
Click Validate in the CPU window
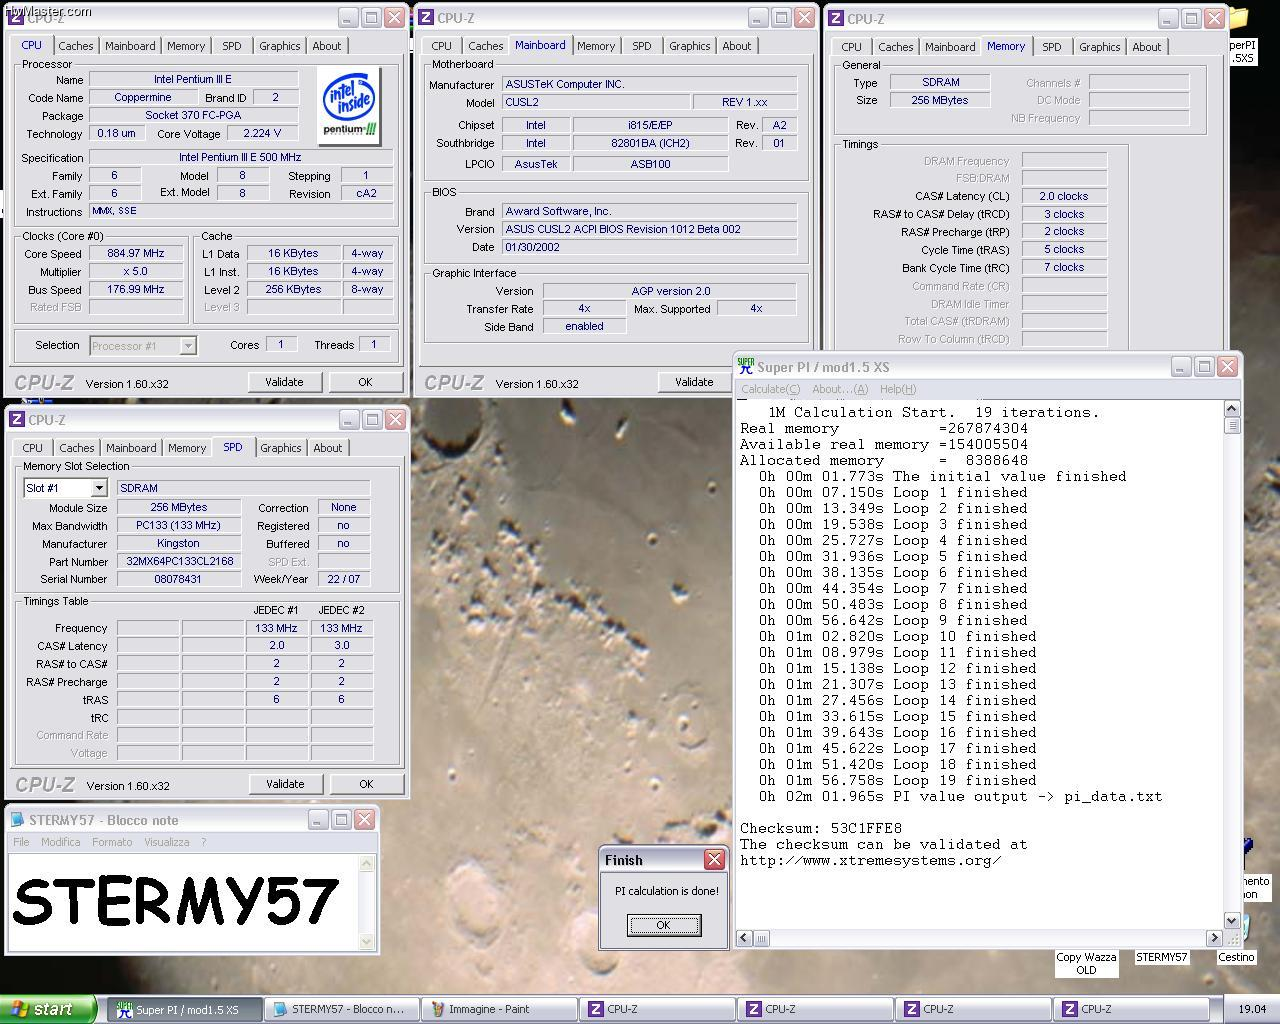[x=284, y=382]
